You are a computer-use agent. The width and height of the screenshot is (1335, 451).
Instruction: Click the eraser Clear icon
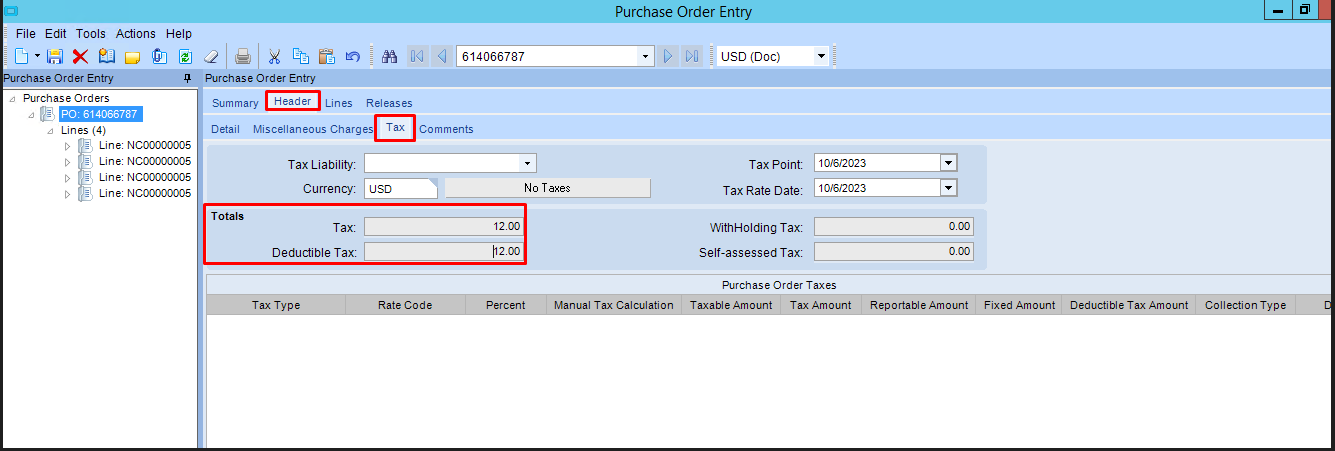(x=211, y=56)
